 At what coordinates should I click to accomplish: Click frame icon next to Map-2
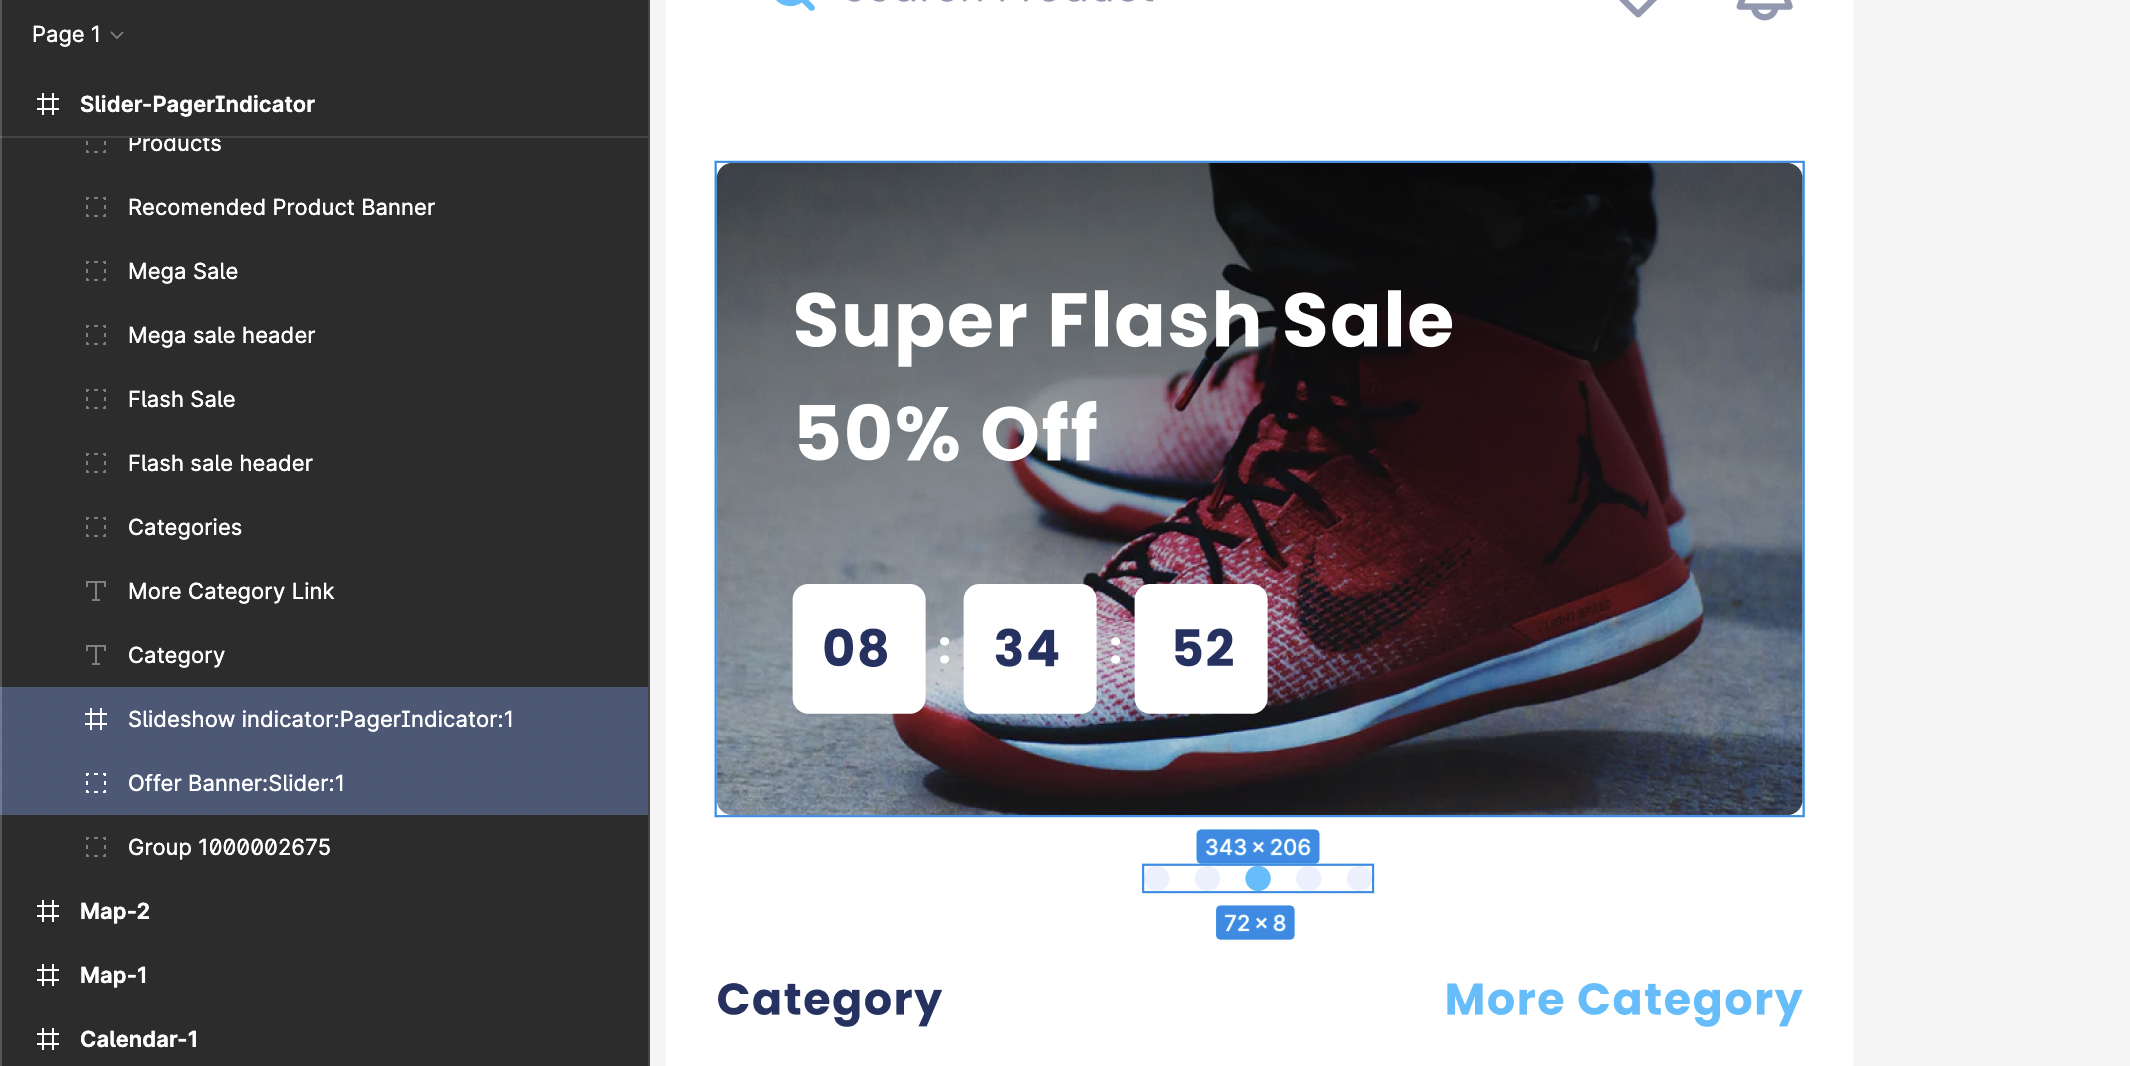pyautogui.click(x=48, y=911)
